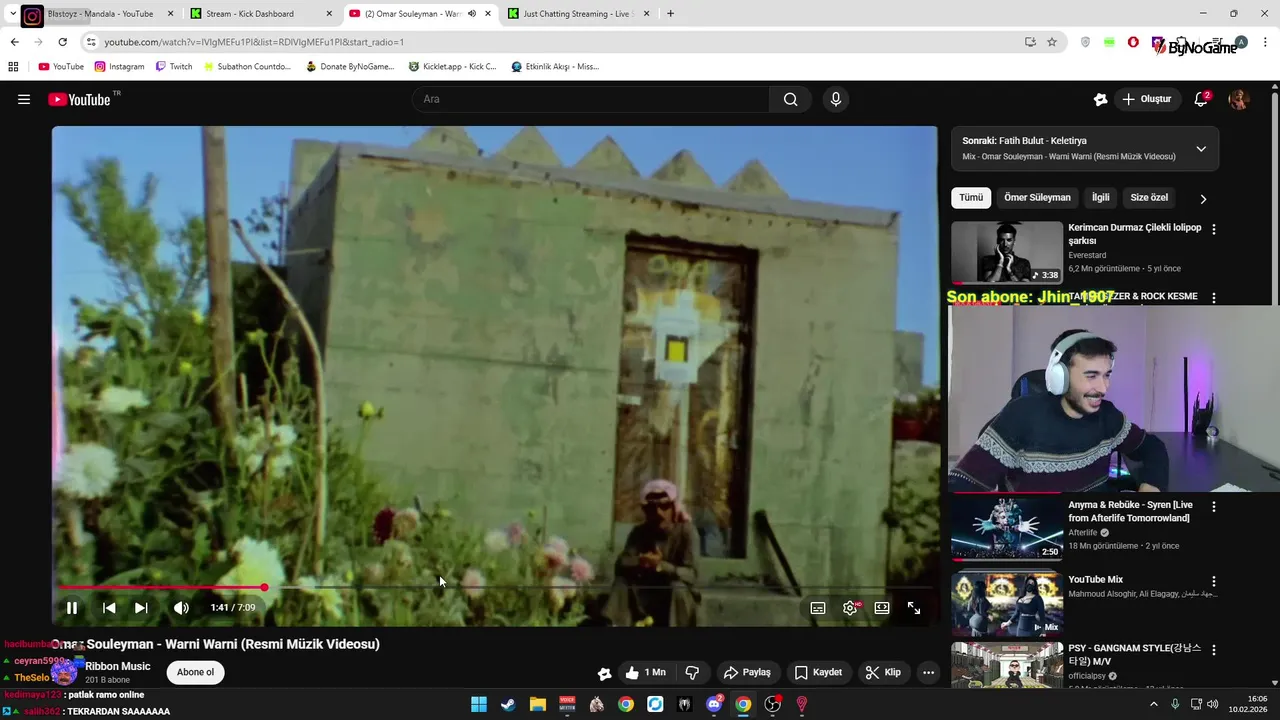The image size is (1280, 720).
Task: Pause the video playback
Action: click(72, 607)
